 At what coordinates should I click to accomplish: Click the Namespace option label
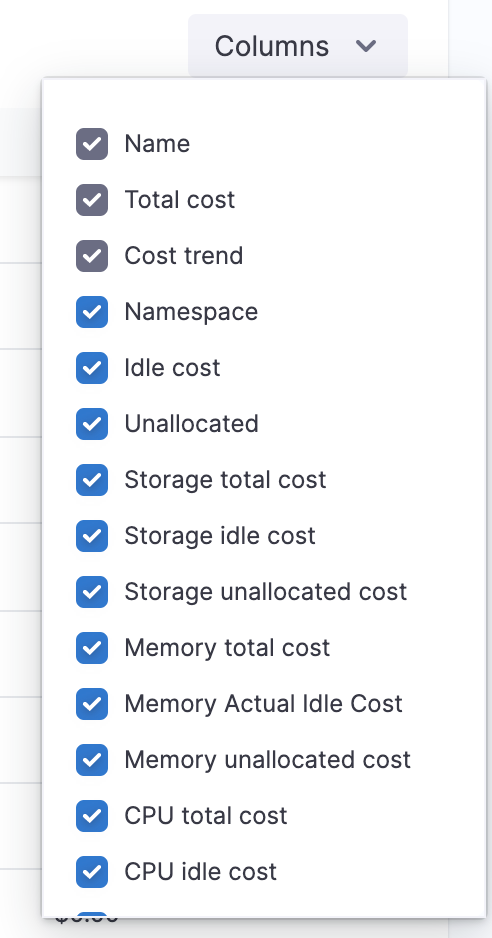(x=191, y=312)
